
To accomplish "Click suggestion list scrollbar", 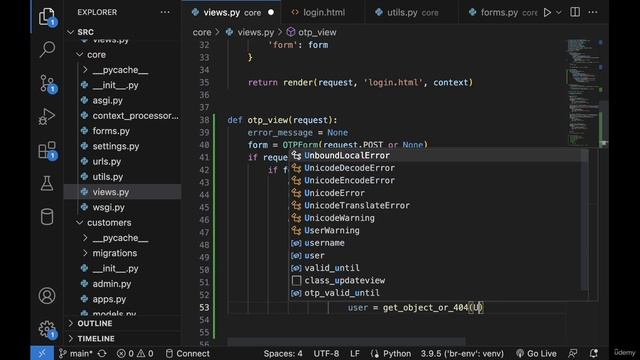I will [x=584, y=220].
